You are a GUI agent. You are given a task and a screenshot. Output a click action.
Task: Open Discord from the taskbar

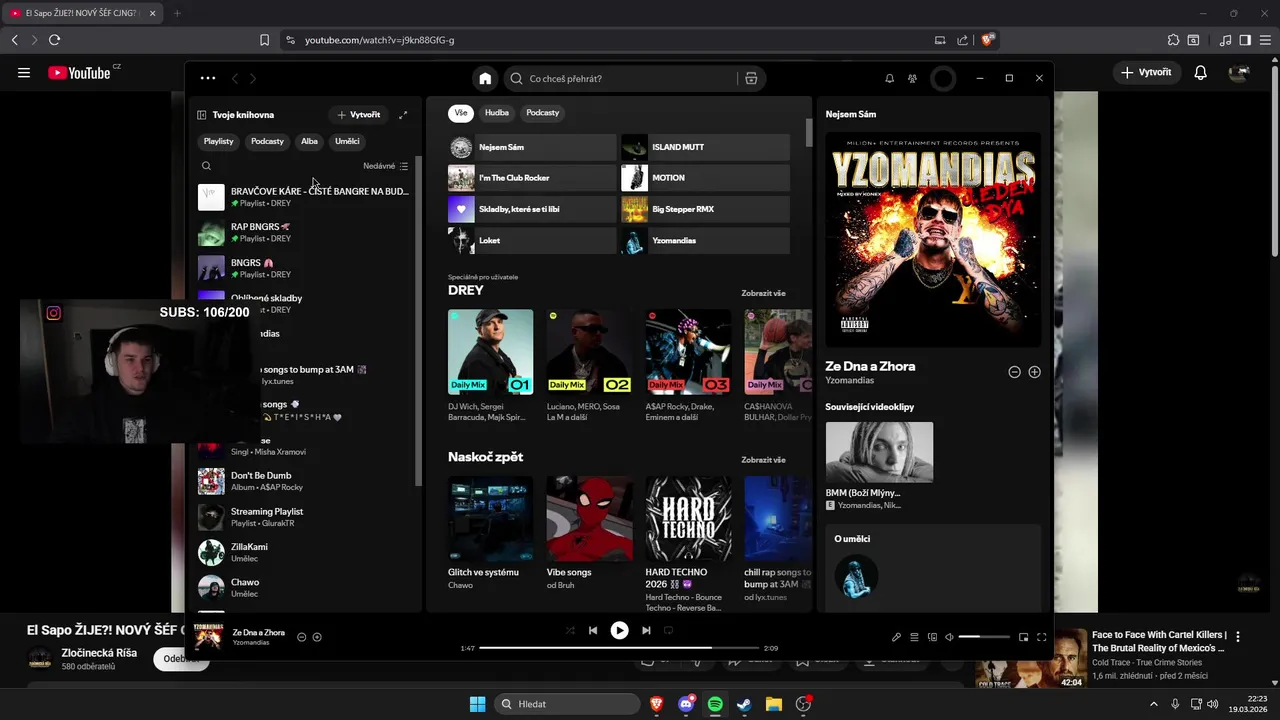(686, 704)
